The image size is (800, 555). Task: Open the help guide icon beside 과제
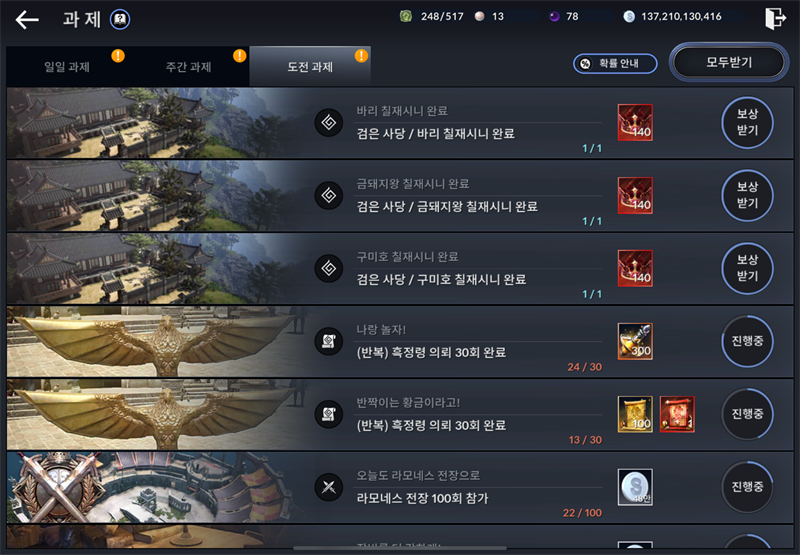click(x=120, y=20)
